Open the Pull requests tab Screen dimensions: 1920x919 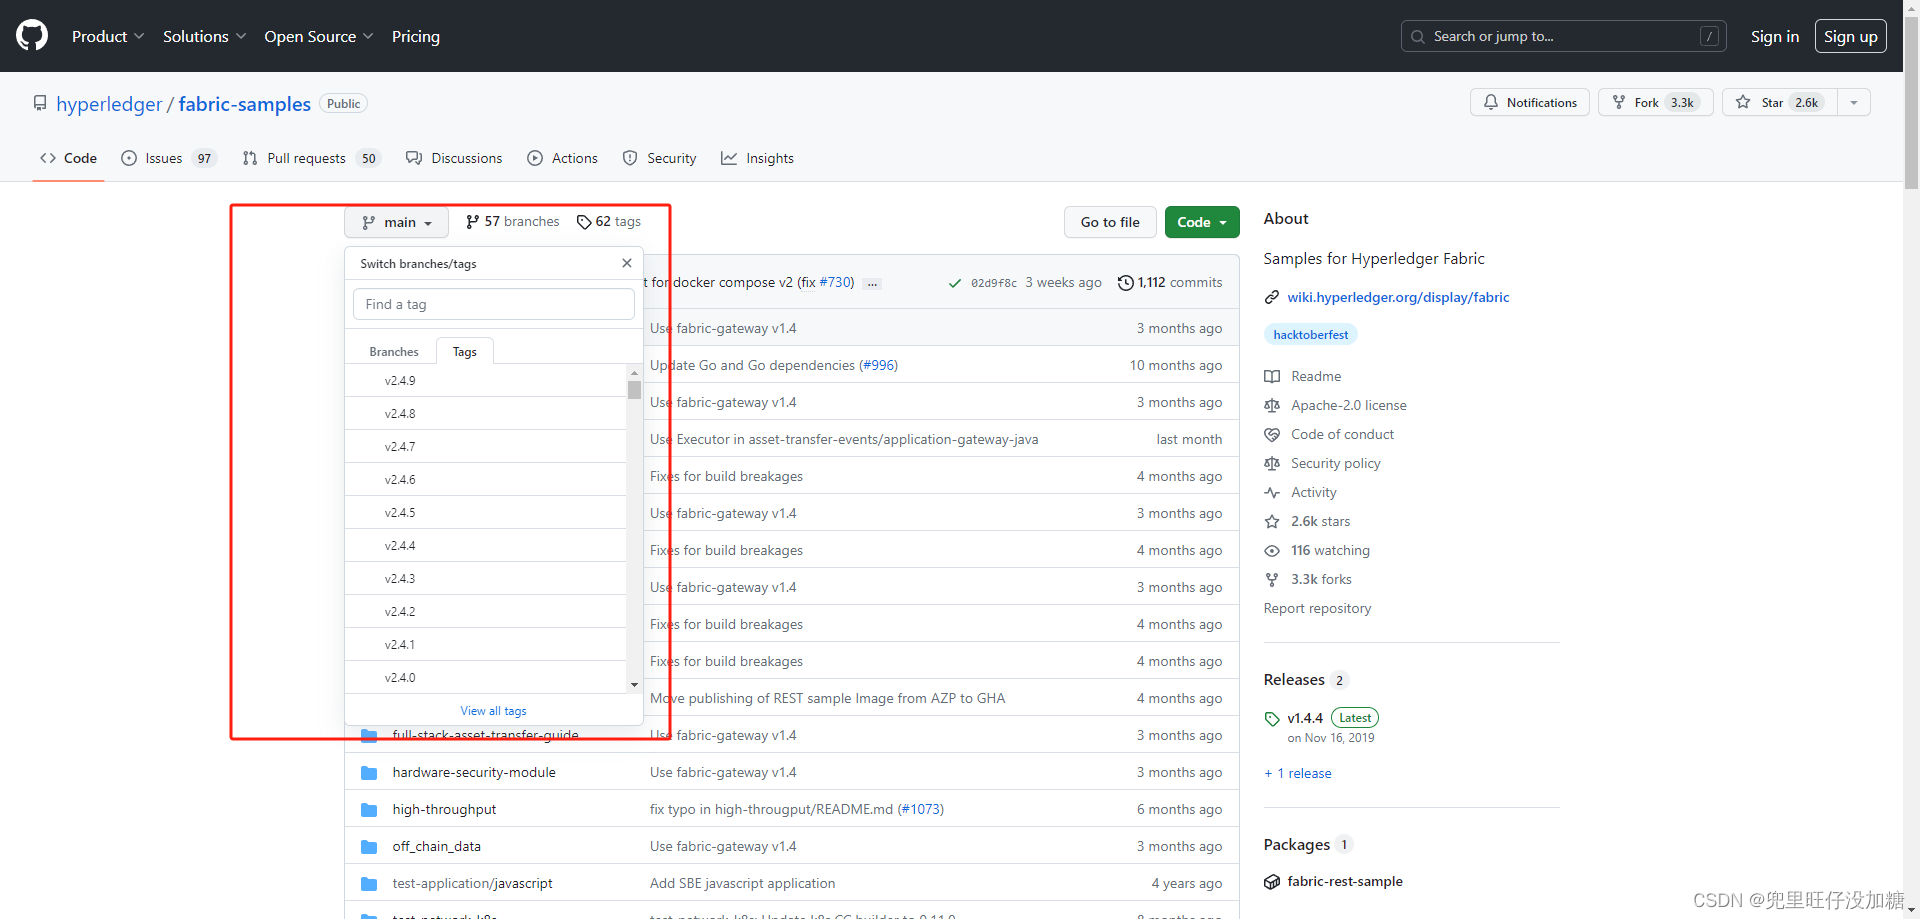(311, 158)
